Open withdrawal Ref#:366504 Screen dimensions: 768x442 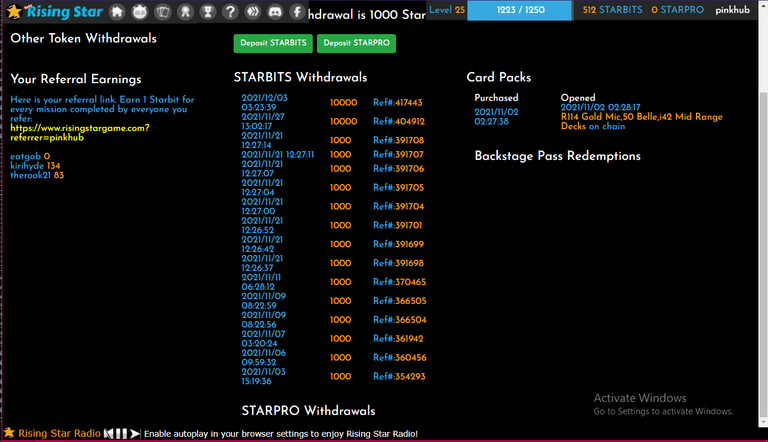pyautogui.click(x=400, y=320)
